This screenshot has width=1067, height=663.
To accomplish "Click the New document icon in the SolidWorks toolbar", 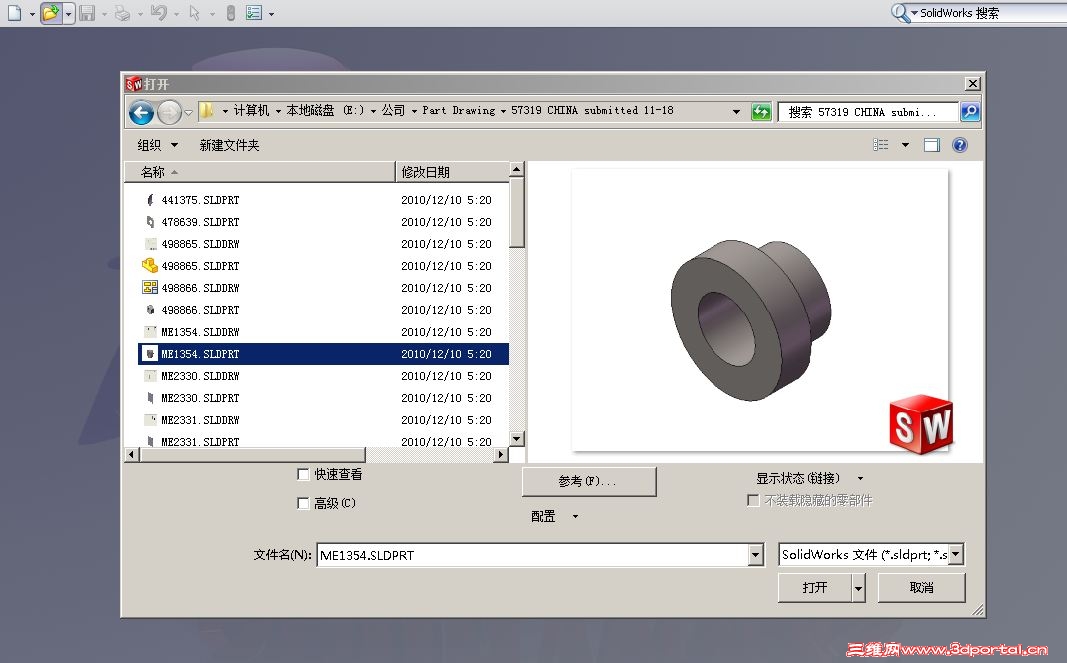I will point(14,12).
